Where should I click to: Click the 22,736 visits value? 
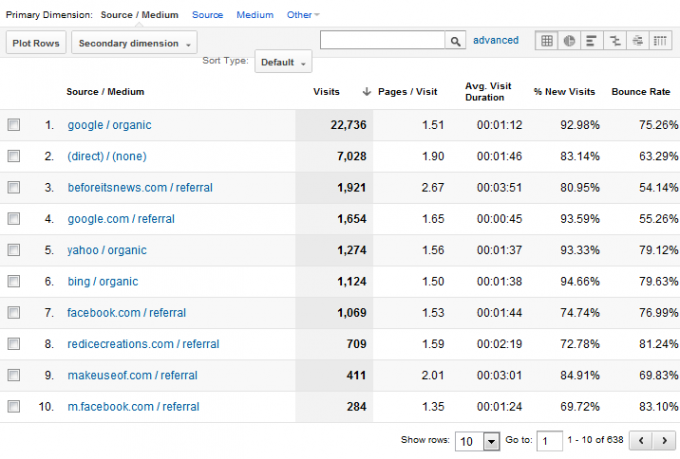[348, 125]
